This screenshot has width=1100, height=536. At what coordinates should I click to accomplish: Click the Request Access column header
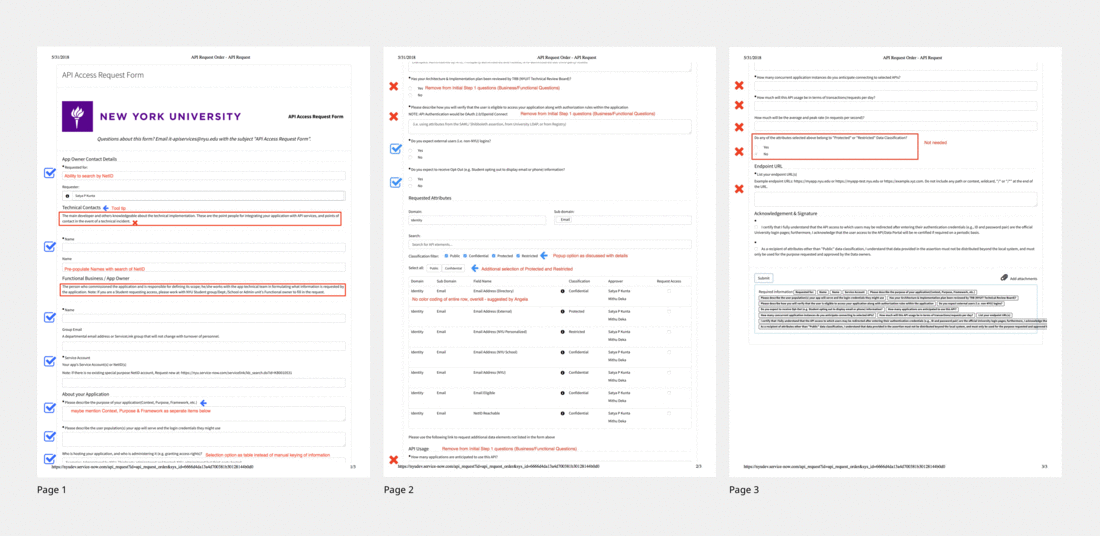[668, 280]
